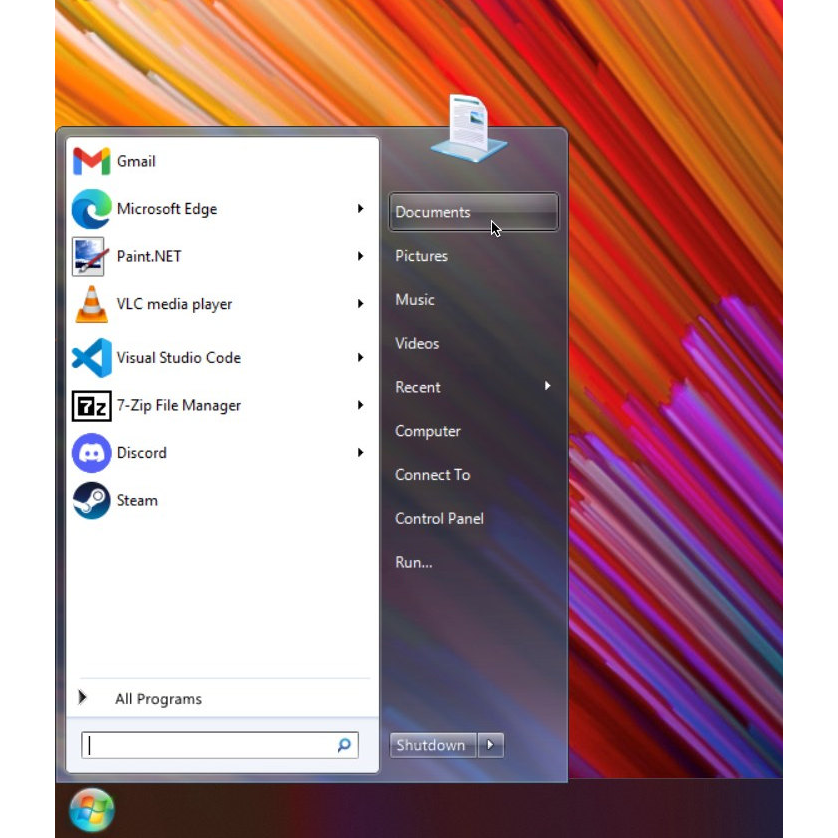The height and width of the screenshot is (838, 838).
Task: Expand Microsoft Edge jump list arrow
Action: tap(361, 208)
